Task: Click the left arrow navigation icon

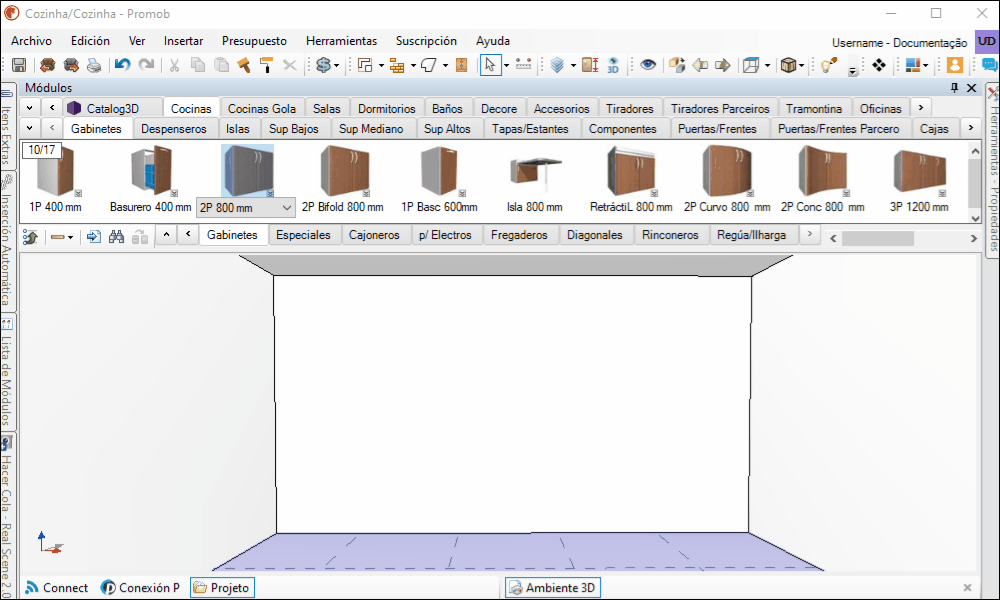Action: pyautogui.click(x=700, y=65)
